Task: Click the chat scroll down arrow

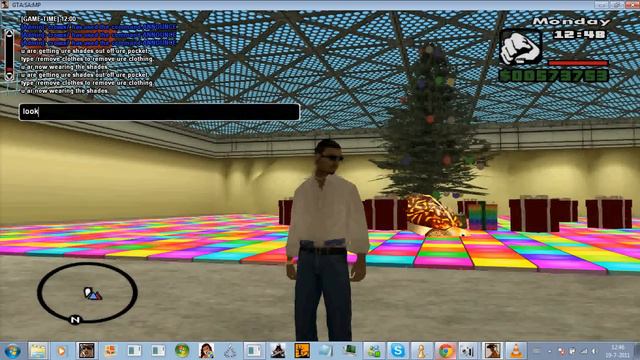Action: 9,76
